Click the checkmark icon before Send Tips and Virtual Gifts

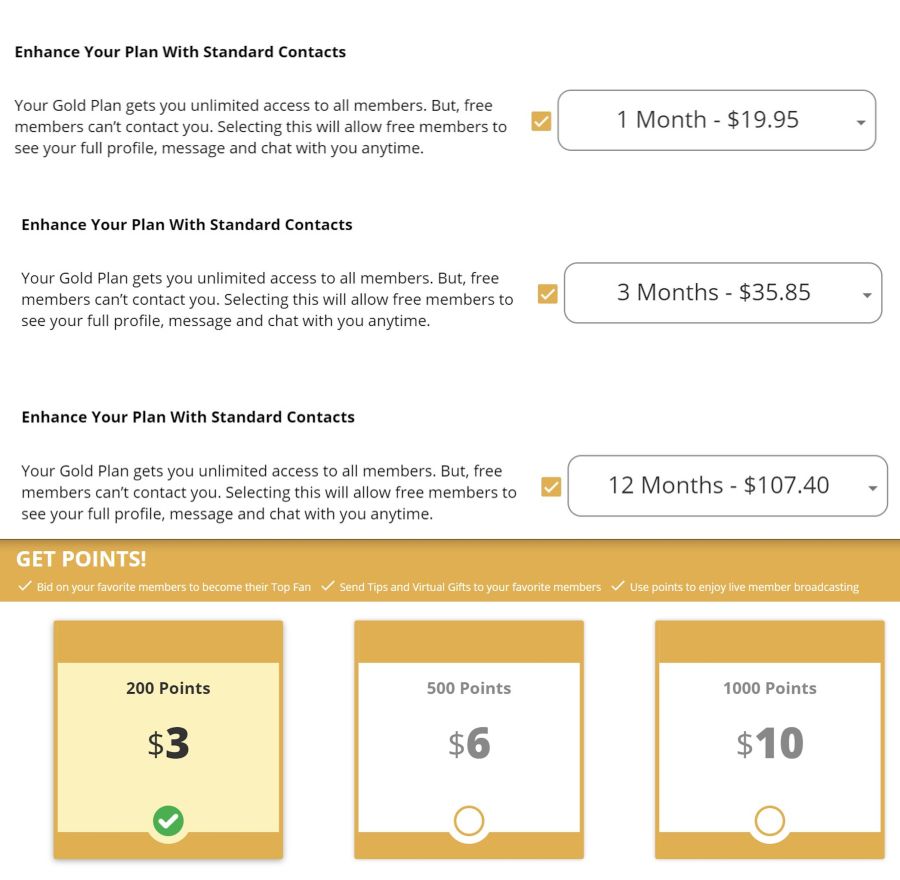(x=328, y=586)
